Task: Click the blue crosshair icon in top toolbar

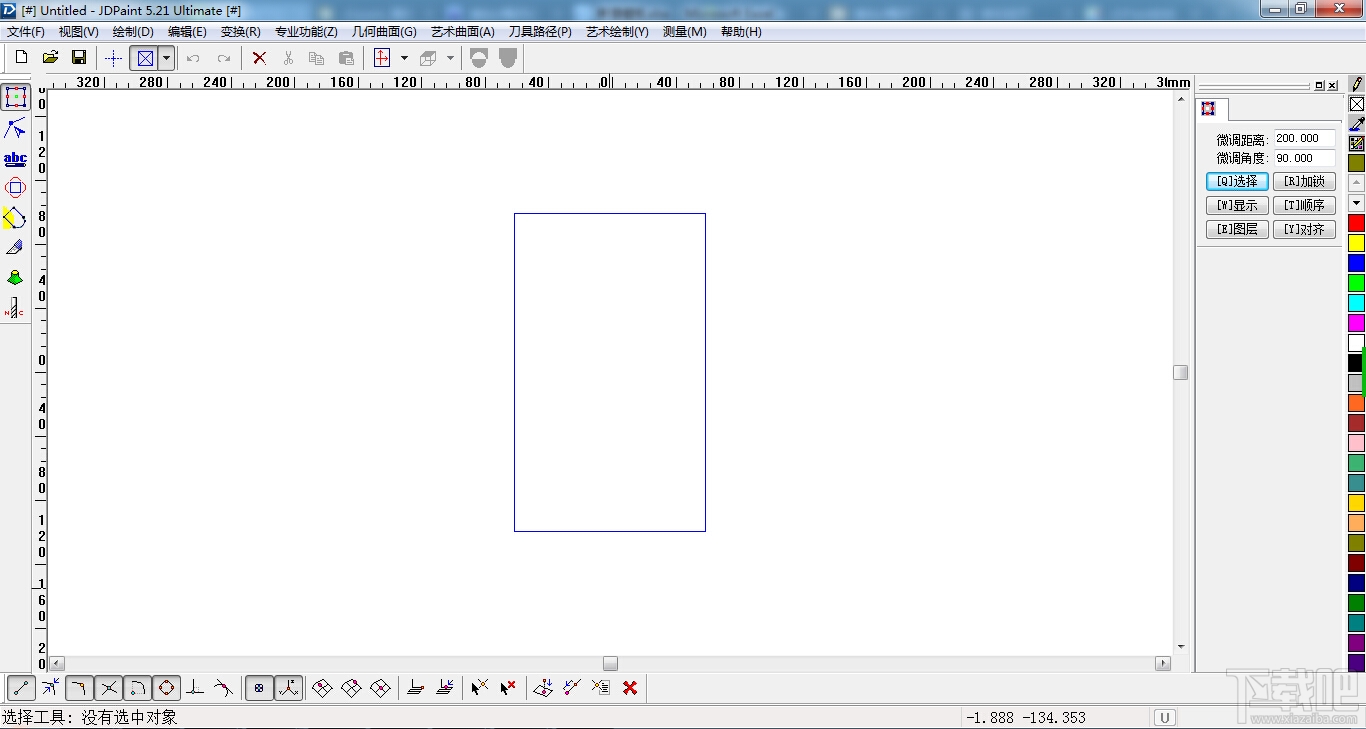Action: click(x=113, y=58)
